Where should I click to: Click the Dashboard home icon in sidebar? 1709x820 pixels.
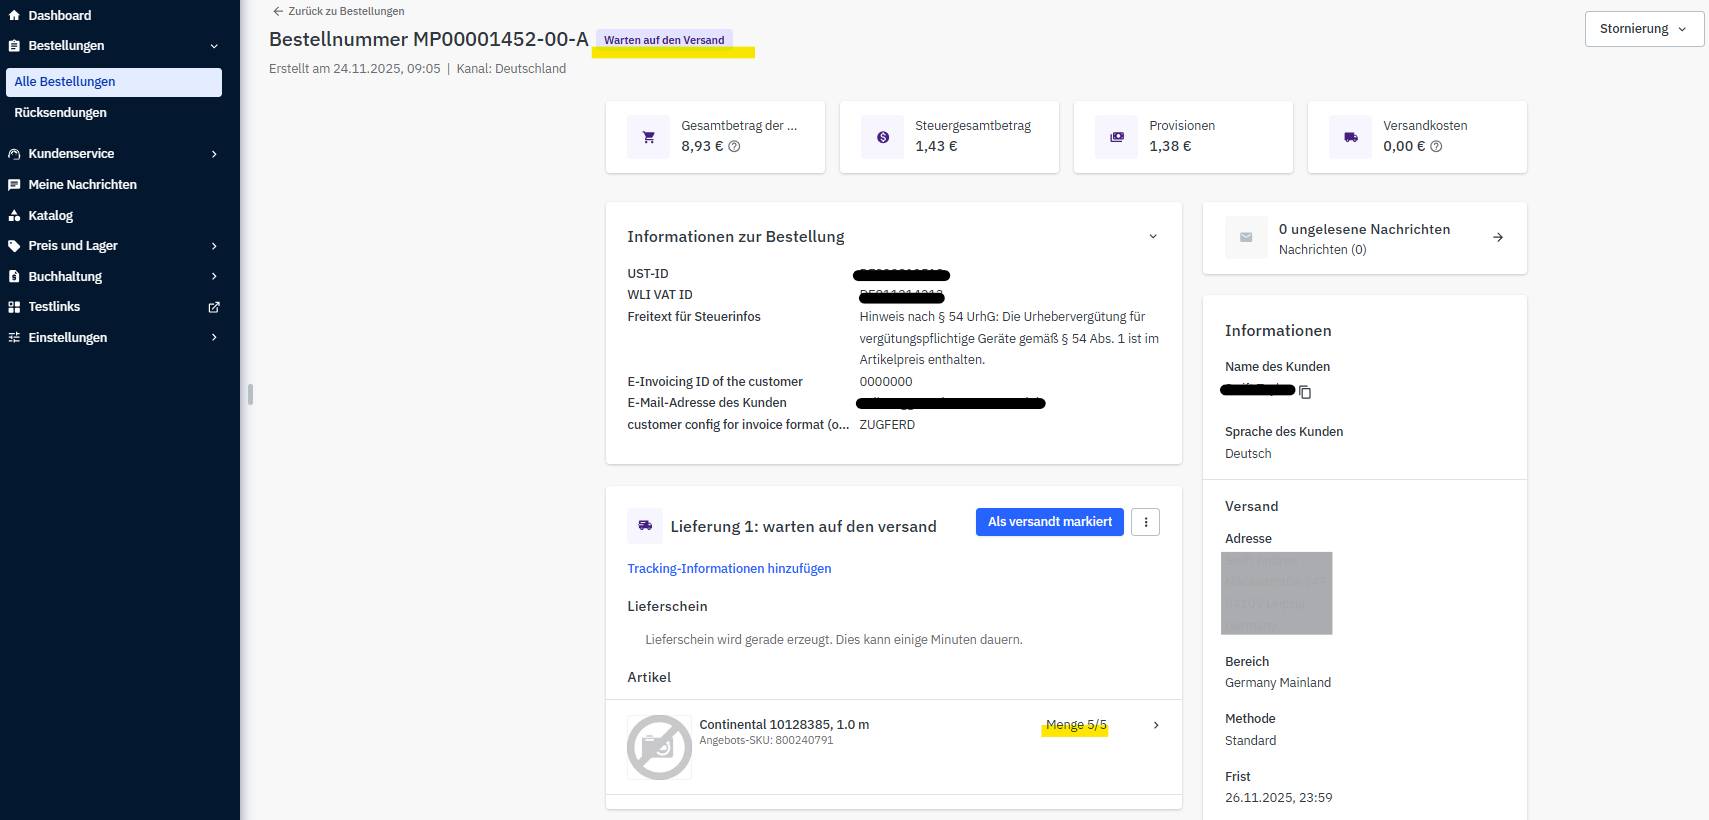pyautogui.click(x=14, y=16)
